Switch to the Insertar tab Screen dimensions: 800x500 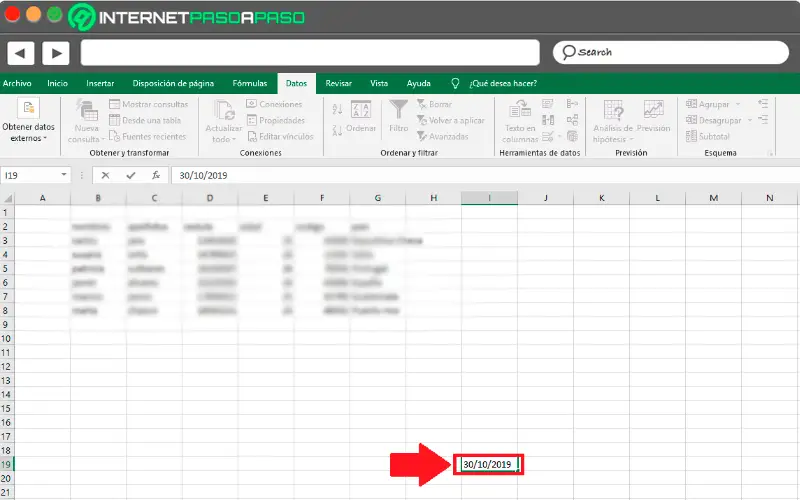(100, 83)
